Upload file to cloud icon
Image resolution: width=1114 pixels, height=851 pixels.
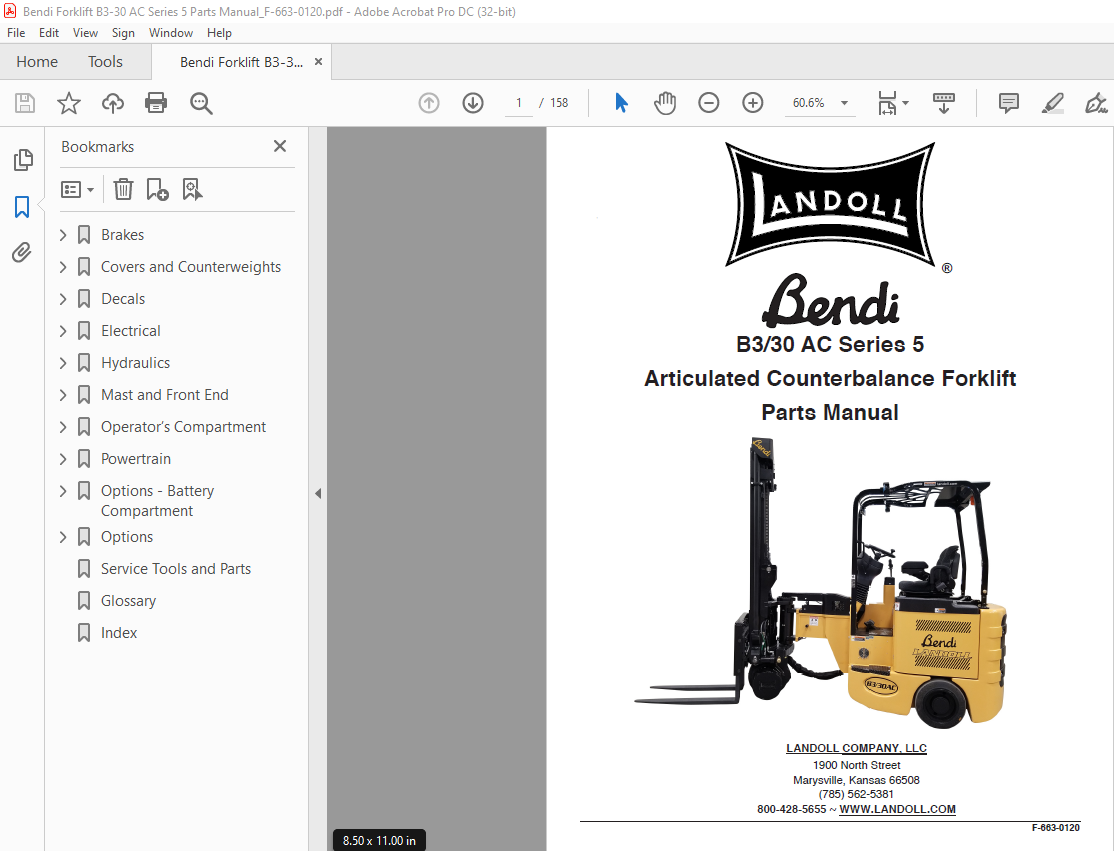click(x=112, y=103)
